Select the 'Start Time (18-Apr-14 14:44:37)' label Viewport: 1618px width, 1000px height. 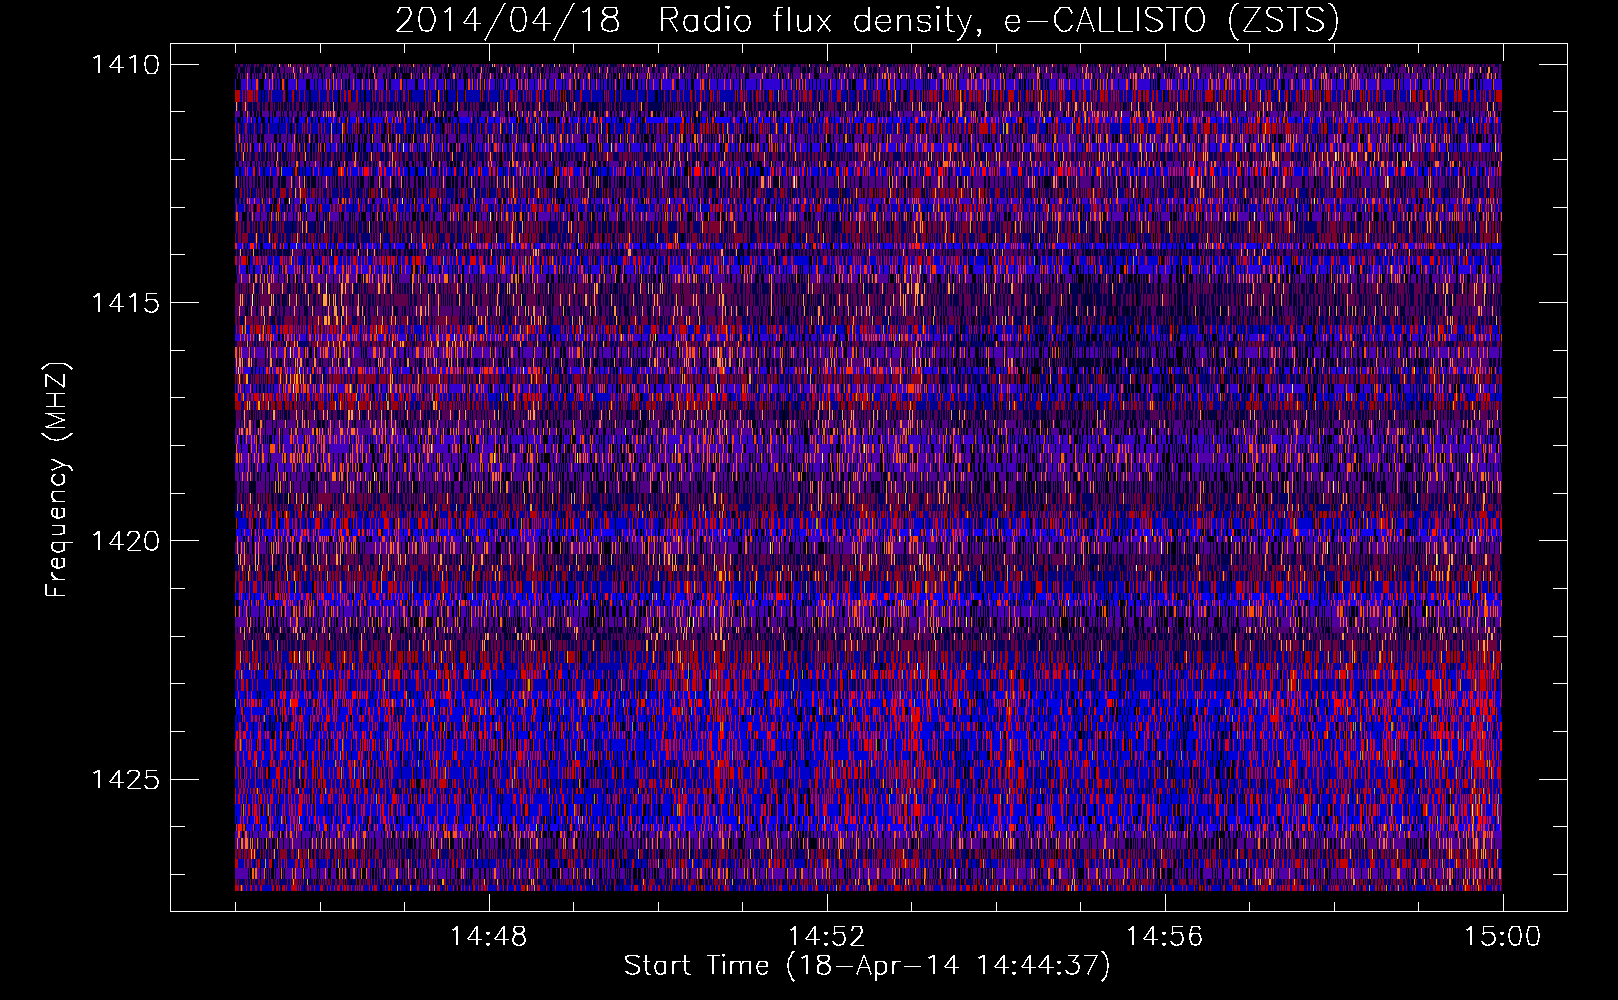(867, 966)
